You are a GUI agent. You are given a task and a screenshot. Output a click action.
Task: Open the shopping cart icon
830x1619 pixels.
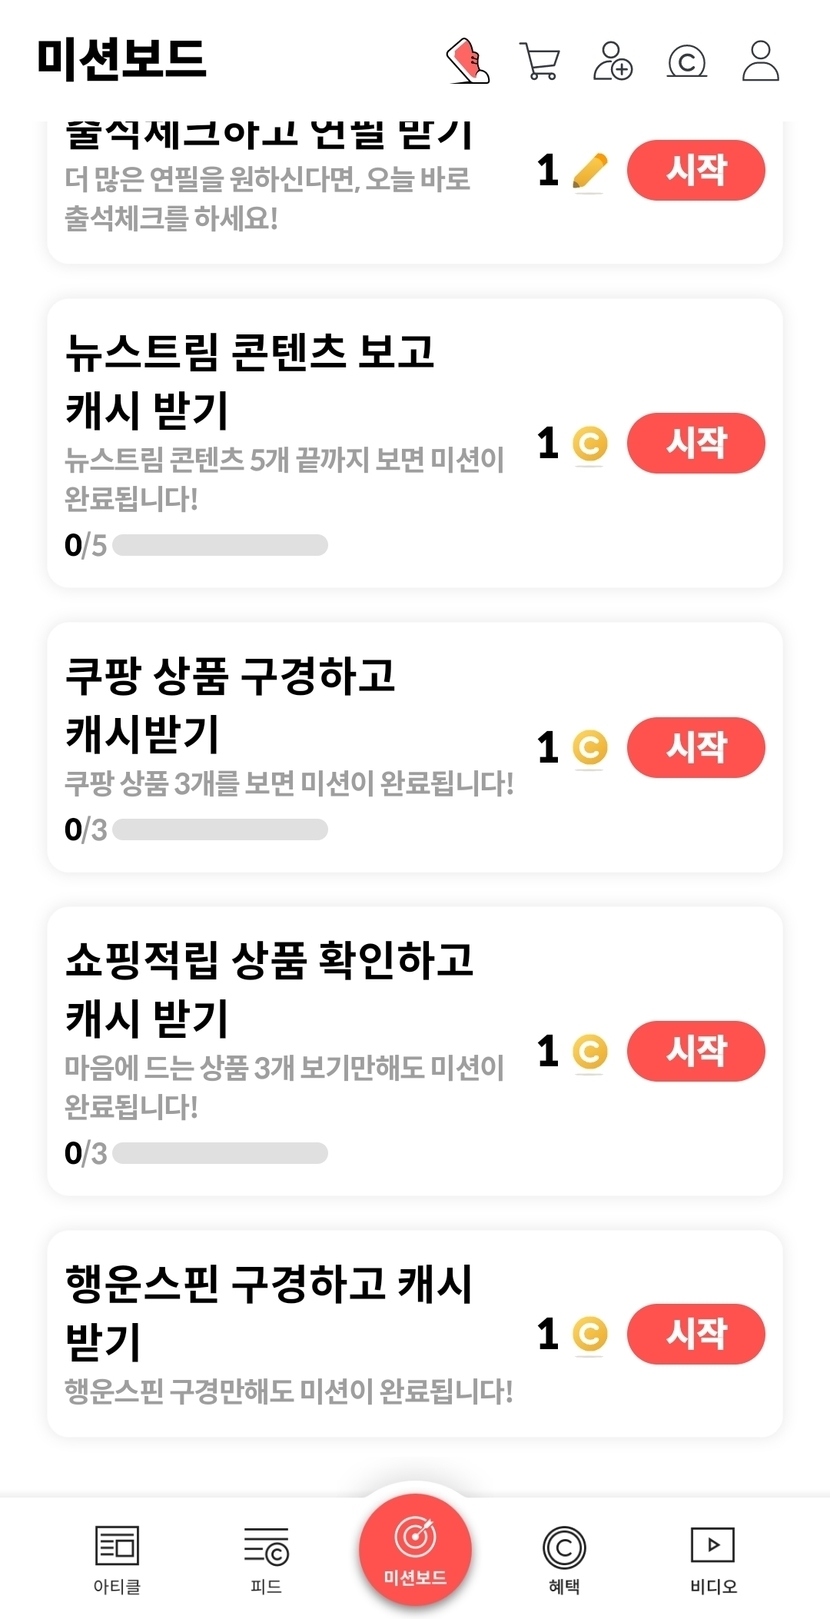click(540, 61)
